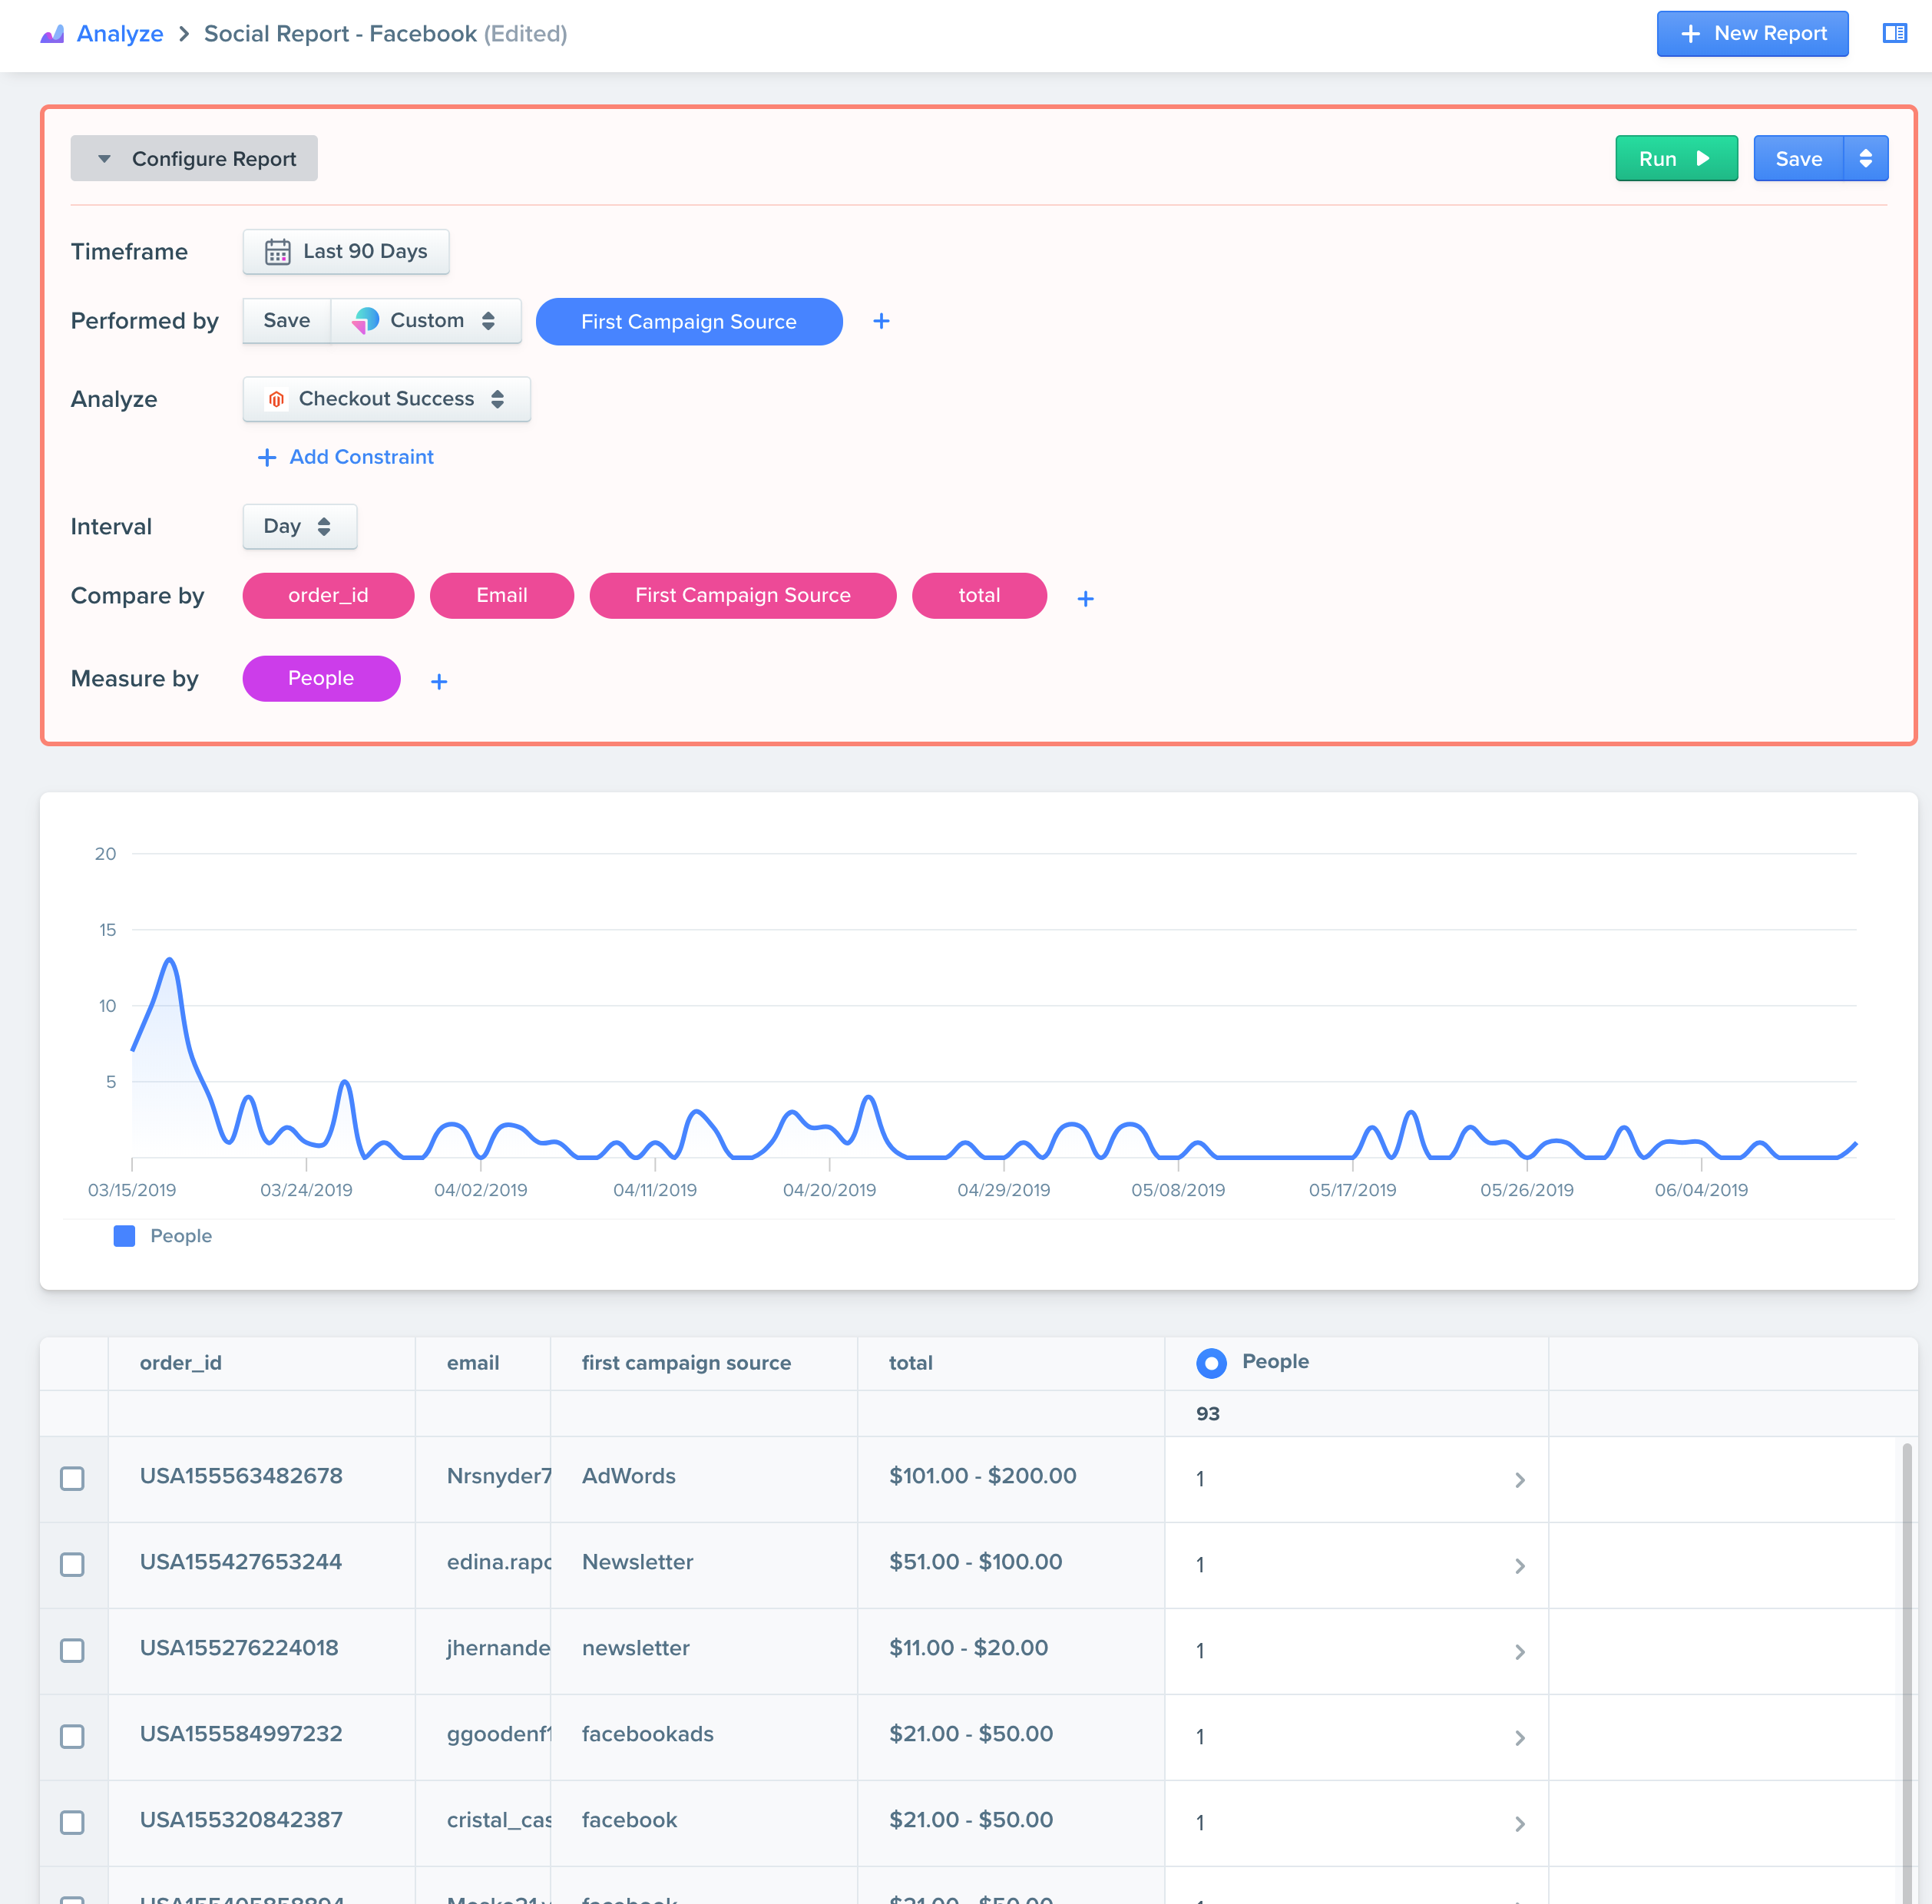Screen dimensions: 1932x1904
Task: Run the report
Action: [x=1675, y=159]
